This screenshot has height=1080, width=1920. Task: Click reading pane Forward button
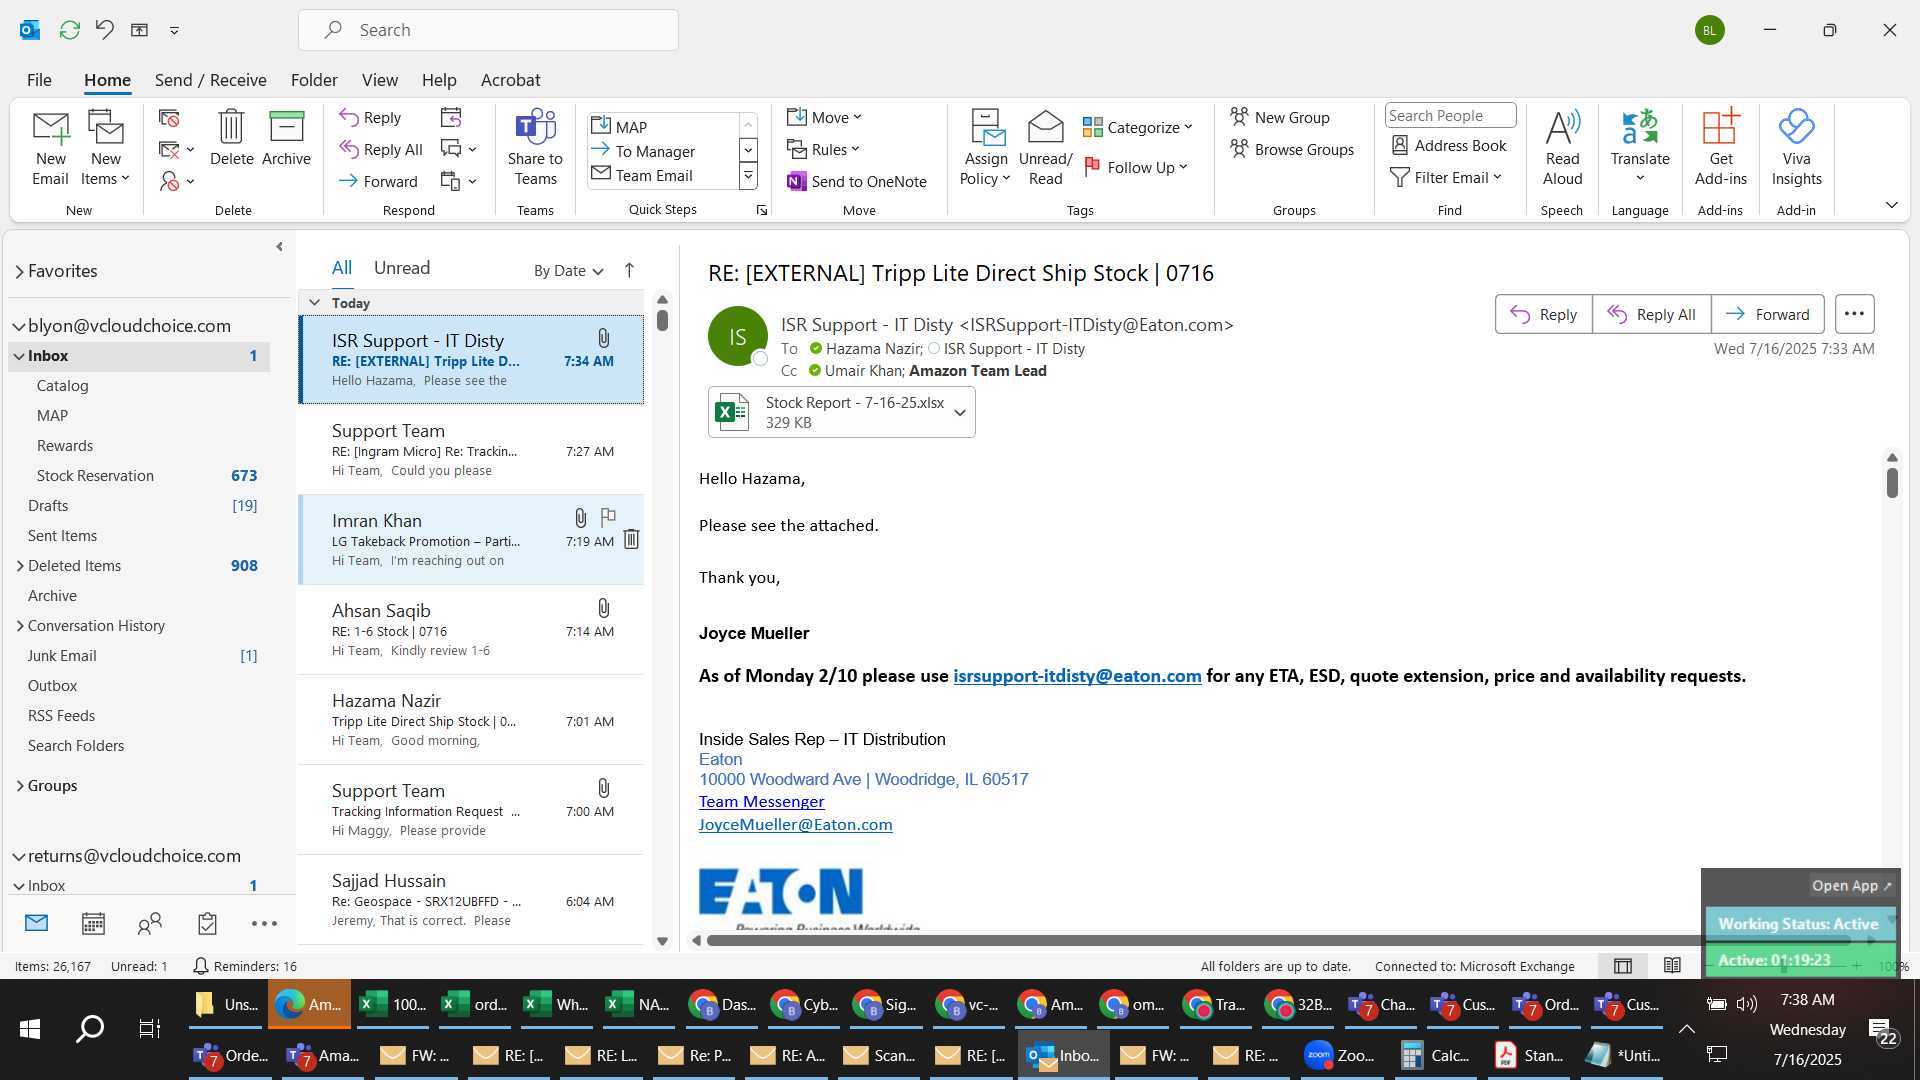pos(1767,314)
